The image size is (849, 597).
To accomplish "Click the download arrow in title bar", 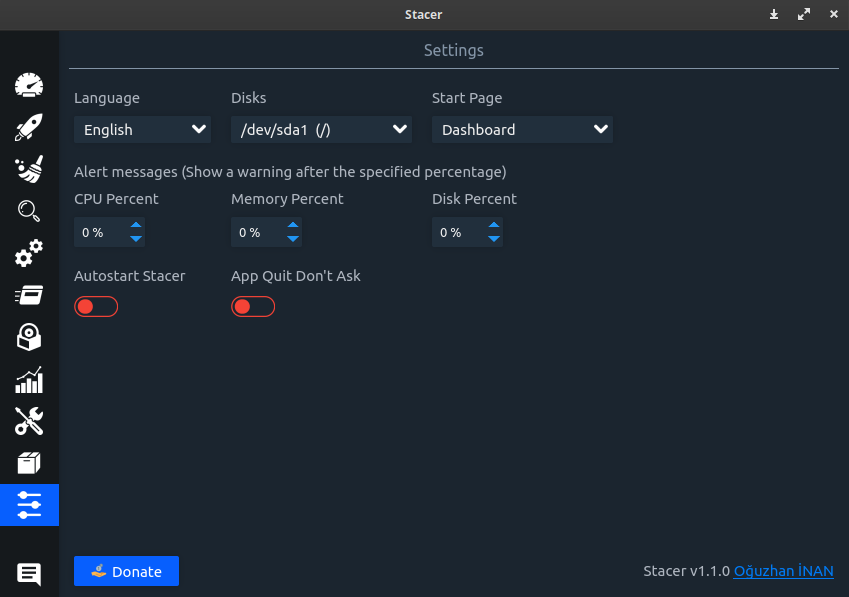I will tap(774, 15).
